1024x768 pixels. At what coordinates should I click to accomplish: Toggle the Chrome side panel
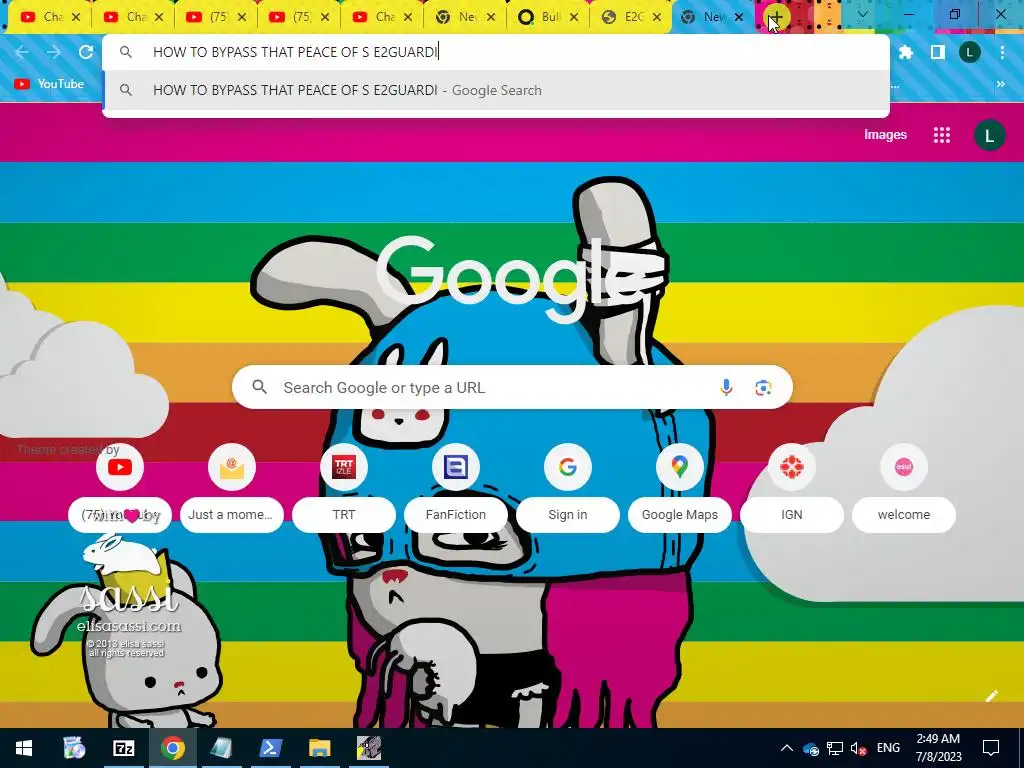pos(938,52)
